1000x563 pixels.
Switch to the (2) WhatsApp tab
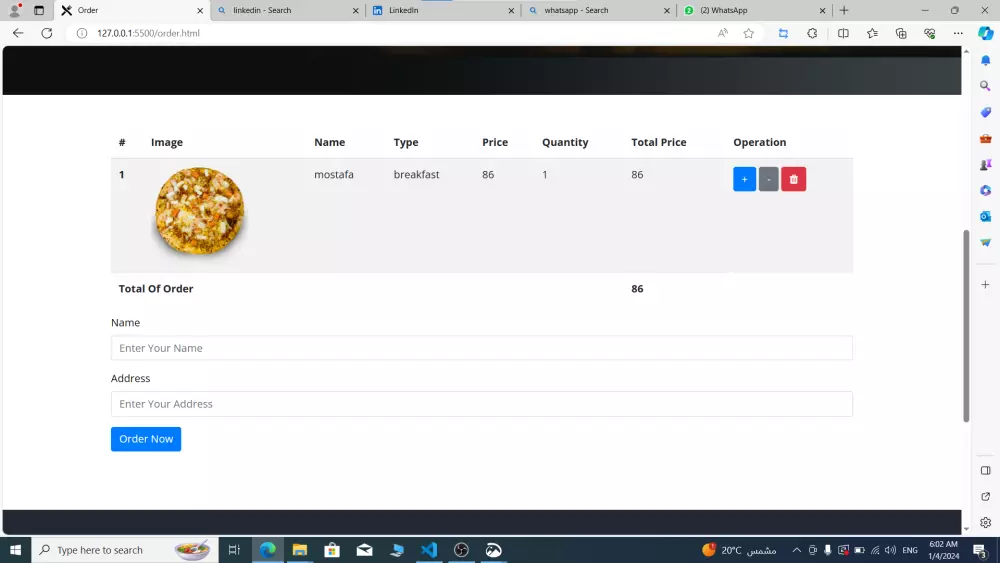tap(754, 10)
